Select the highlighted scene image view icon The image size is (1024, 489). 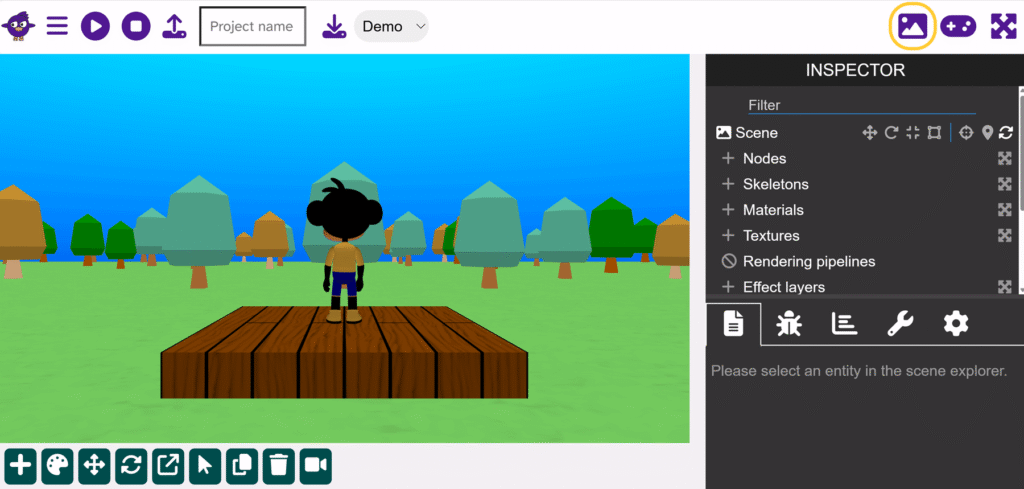tap(912, 26)
